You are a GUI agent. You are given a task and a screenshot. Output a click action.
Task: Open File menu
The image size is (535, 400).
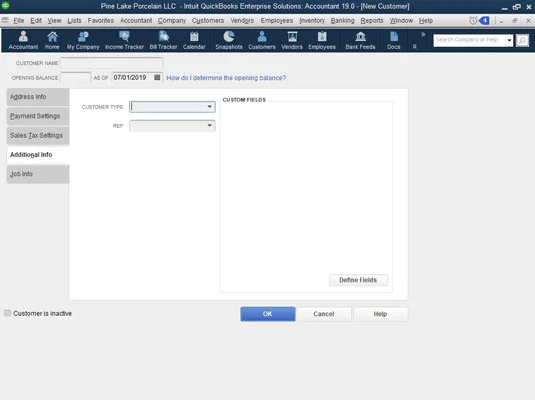[x=18, y=20]
